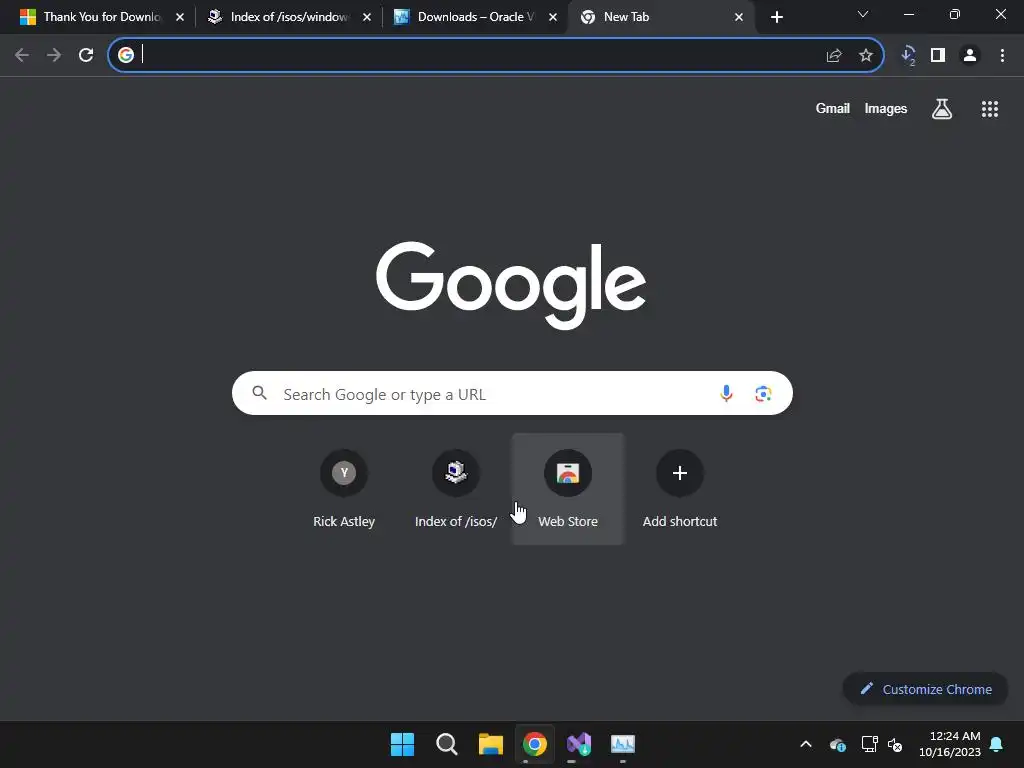Open Images link
1024x768 pixels.
click(886, 109)
